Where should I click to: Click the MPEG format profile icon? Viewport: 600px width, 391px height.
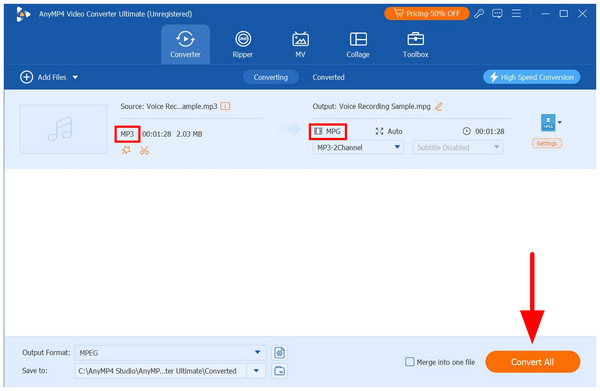point(548,122)
